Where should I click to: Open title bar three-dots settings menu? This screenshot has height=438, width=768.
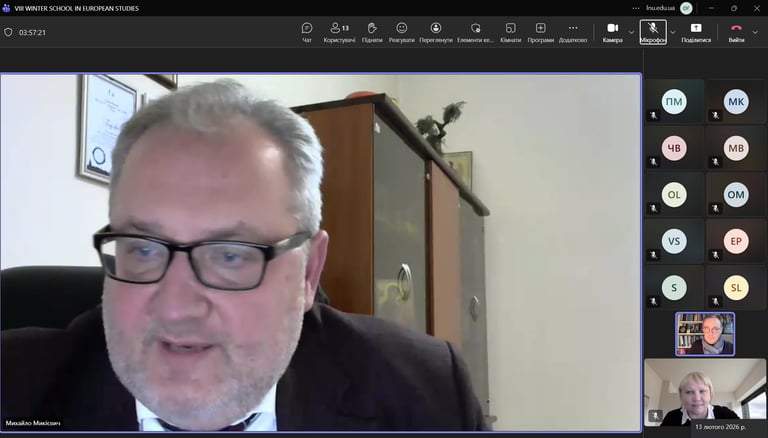pyautogui.click(x=636, y=8)
